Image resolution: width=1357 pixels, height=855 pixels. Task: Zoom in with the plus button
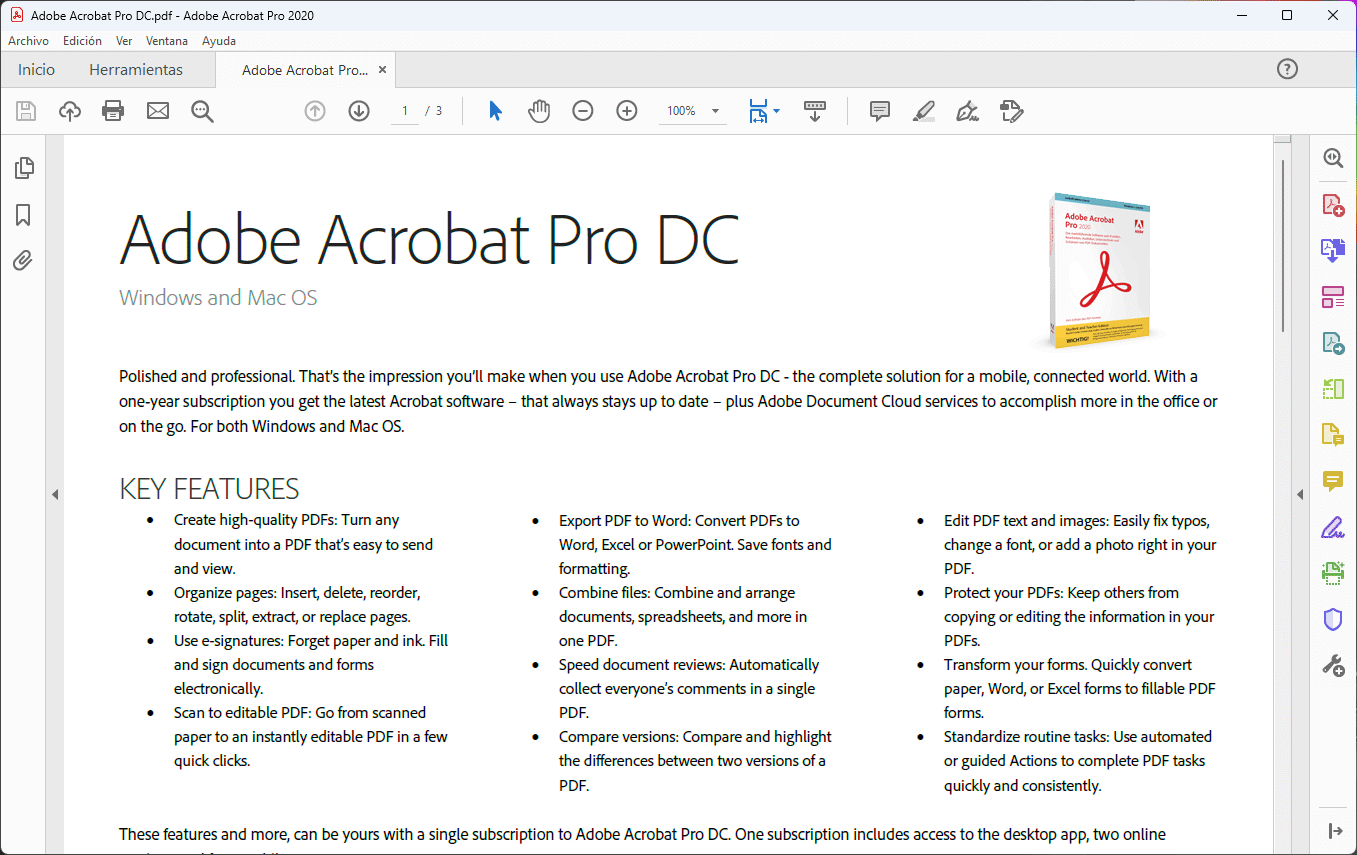(x=627, y=111)
